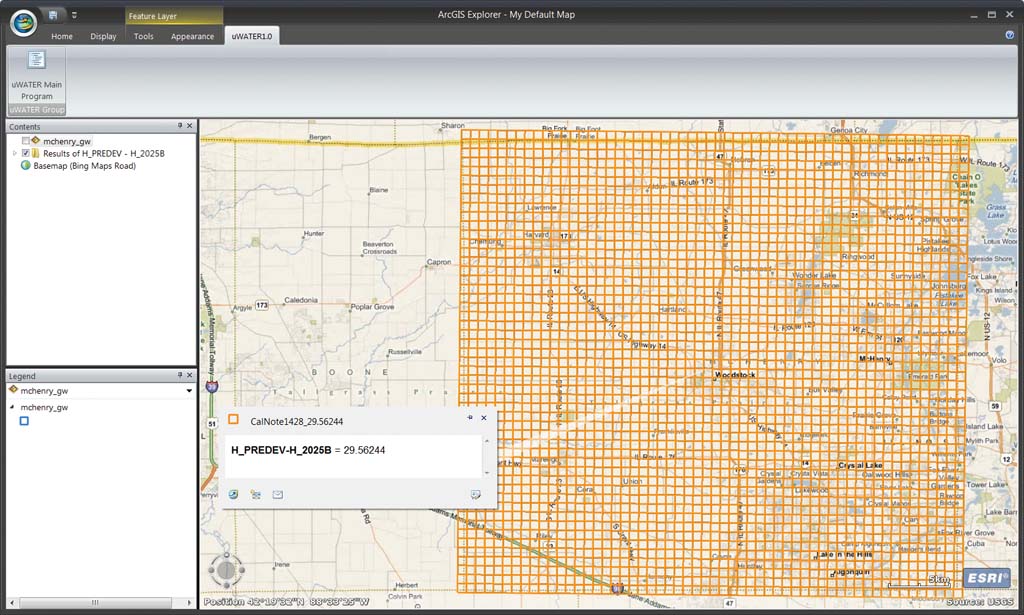
Task: Click the Crystal Lake label on the map
Action: [860, 465]
